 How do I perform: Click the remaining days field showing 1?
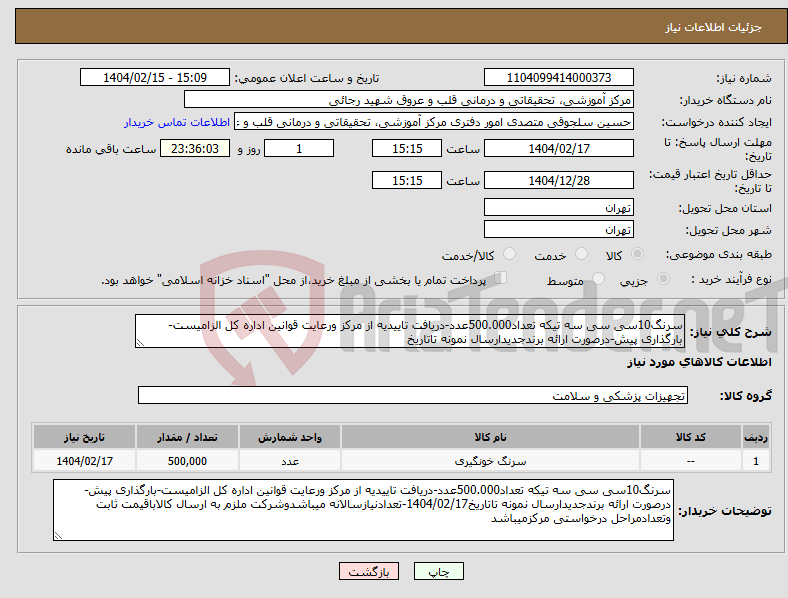pos(299,148)
